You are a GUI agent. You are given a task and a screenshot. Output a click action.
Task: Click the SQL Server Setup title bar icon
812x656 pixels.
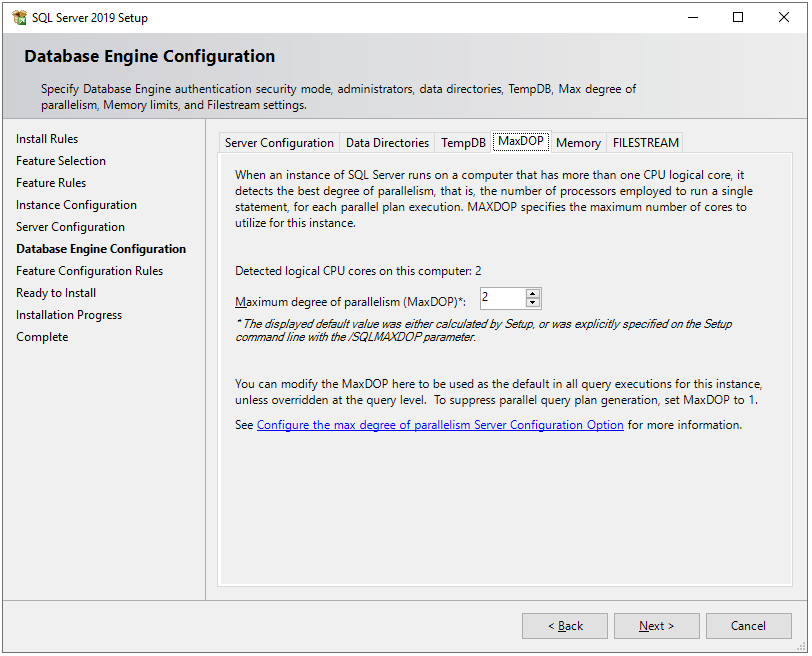point(19,17)
